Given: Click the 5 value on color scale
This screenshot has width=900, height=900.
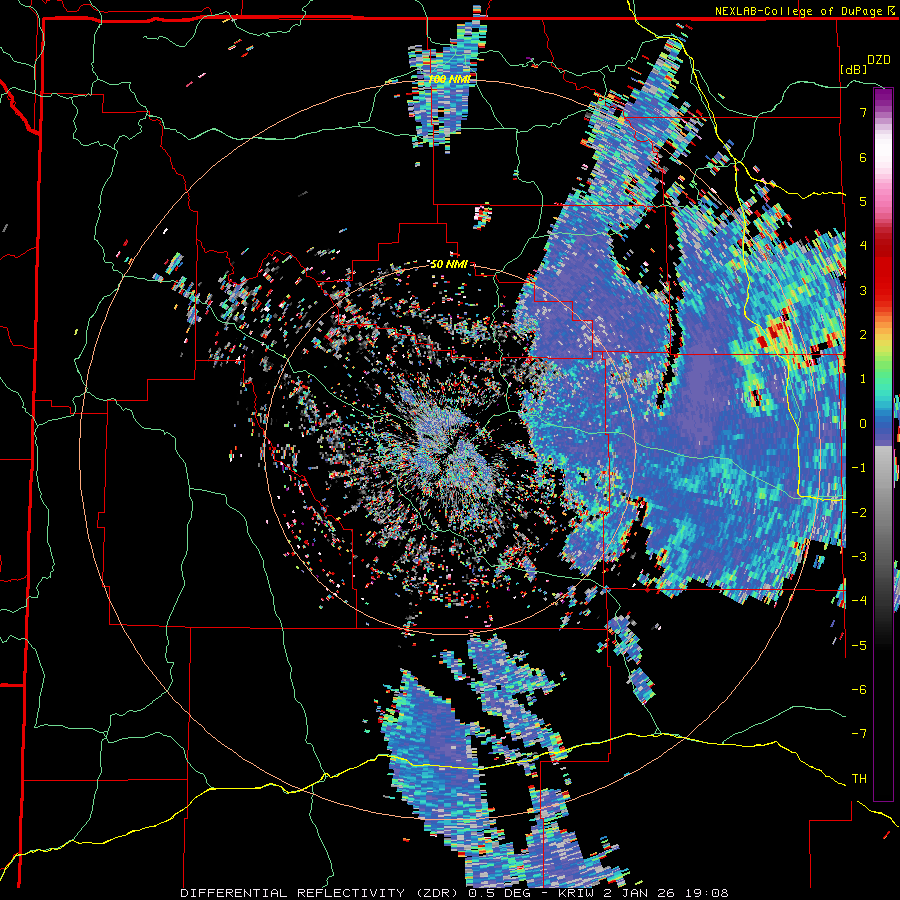Looking at the screenshot, I should point(863,201).
